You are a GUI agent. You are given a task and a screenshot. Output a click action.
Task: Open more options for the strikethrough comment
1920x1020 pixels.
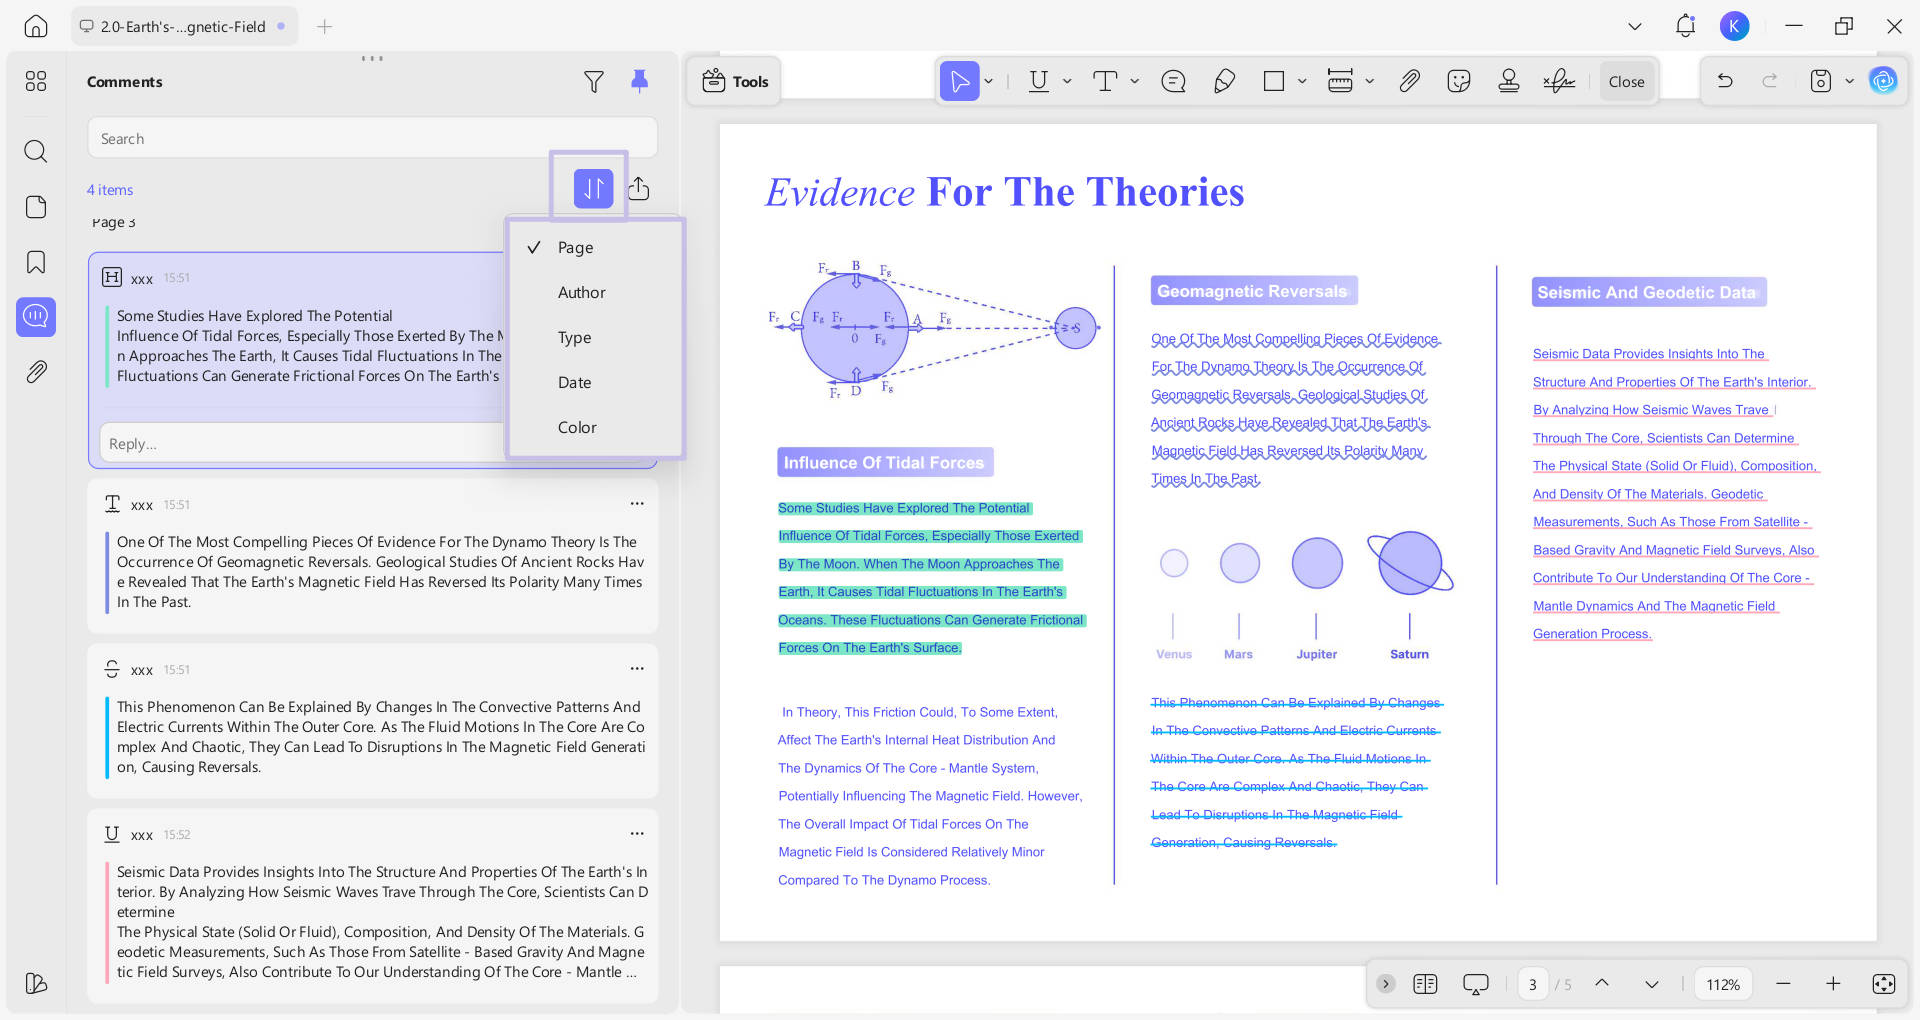click(x=637, y=668)
